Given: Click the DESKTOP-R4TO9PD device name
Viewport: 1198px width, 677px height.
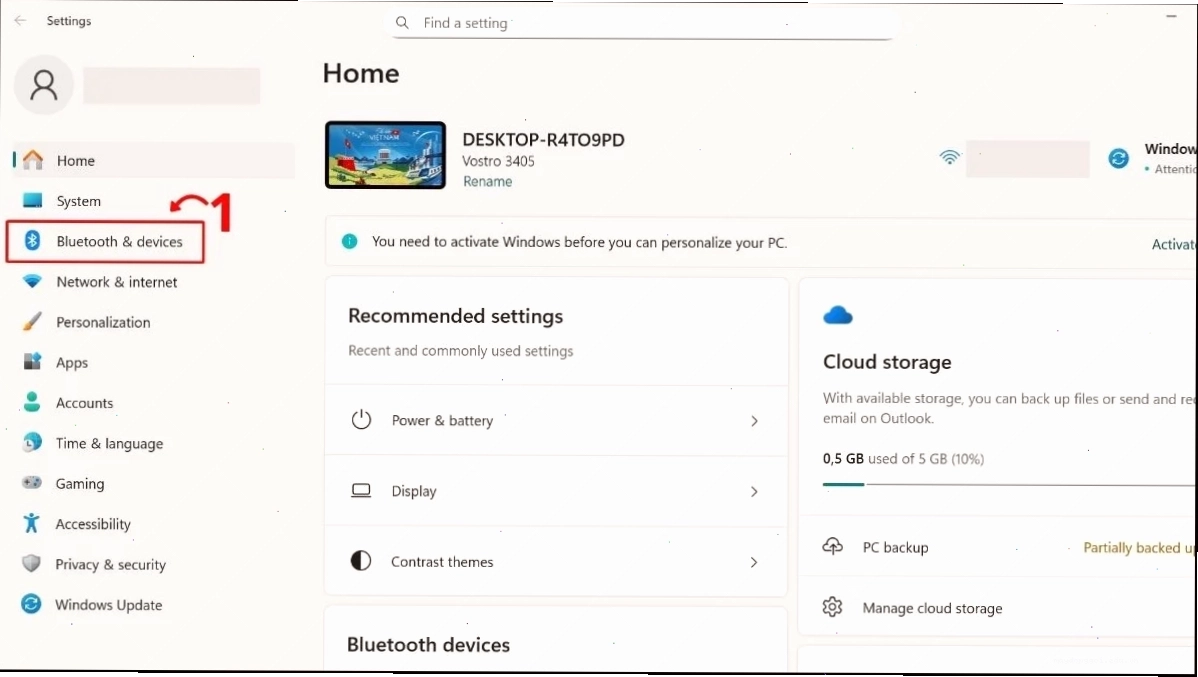Looking at the screenshot, I should [543, 140].
